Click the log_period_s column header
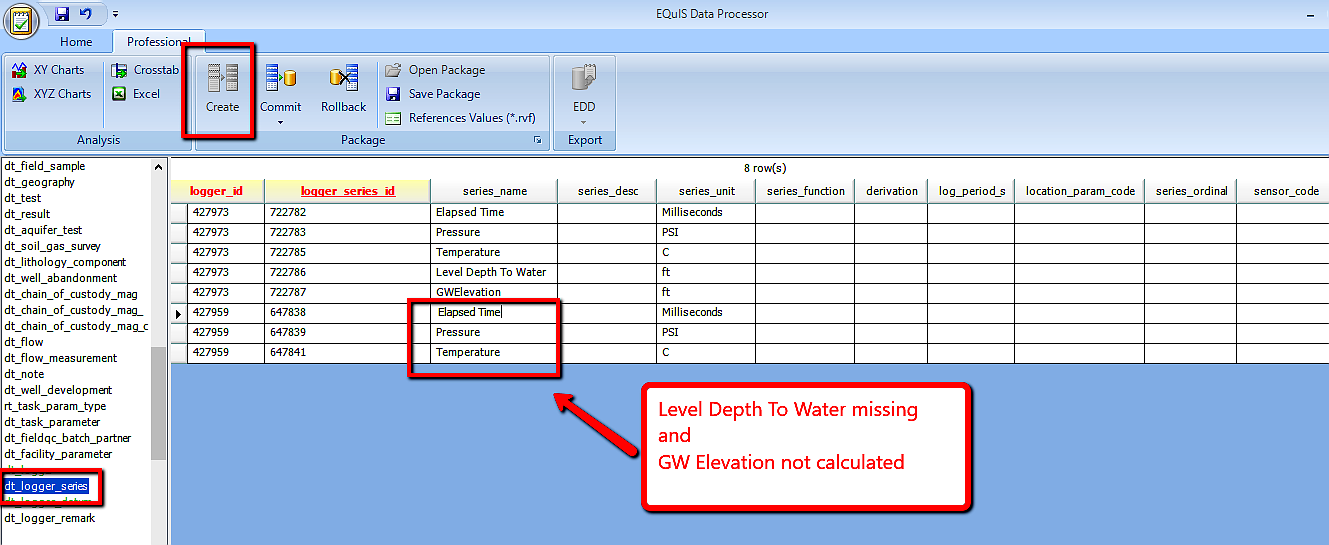1329x545 pixels. point(971,191)
